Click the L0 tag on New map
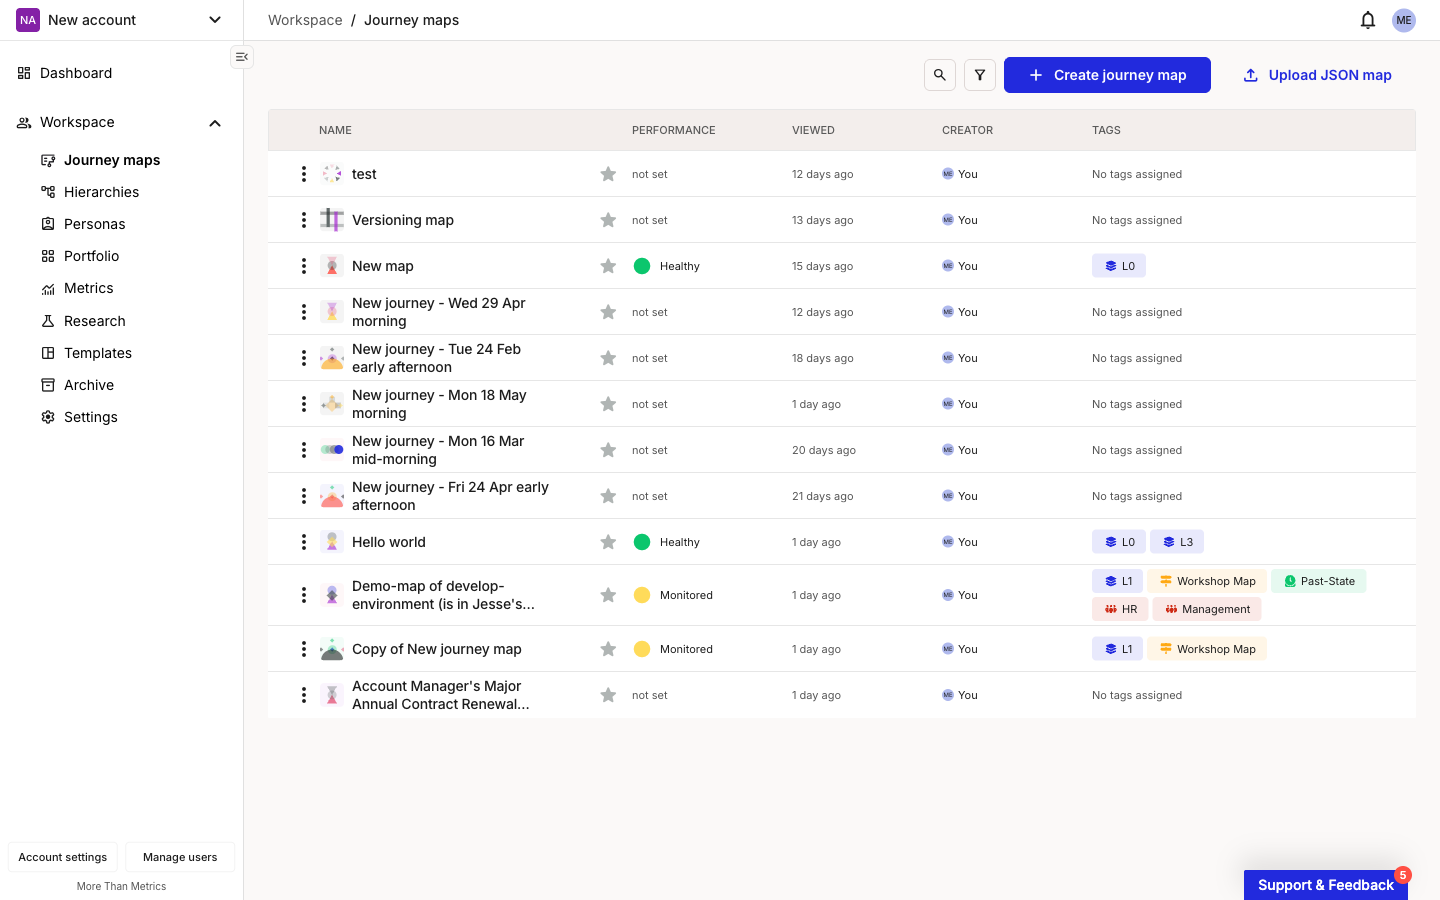The image size is (1440, 900). pyautogui.click(x=1119, y=266)
